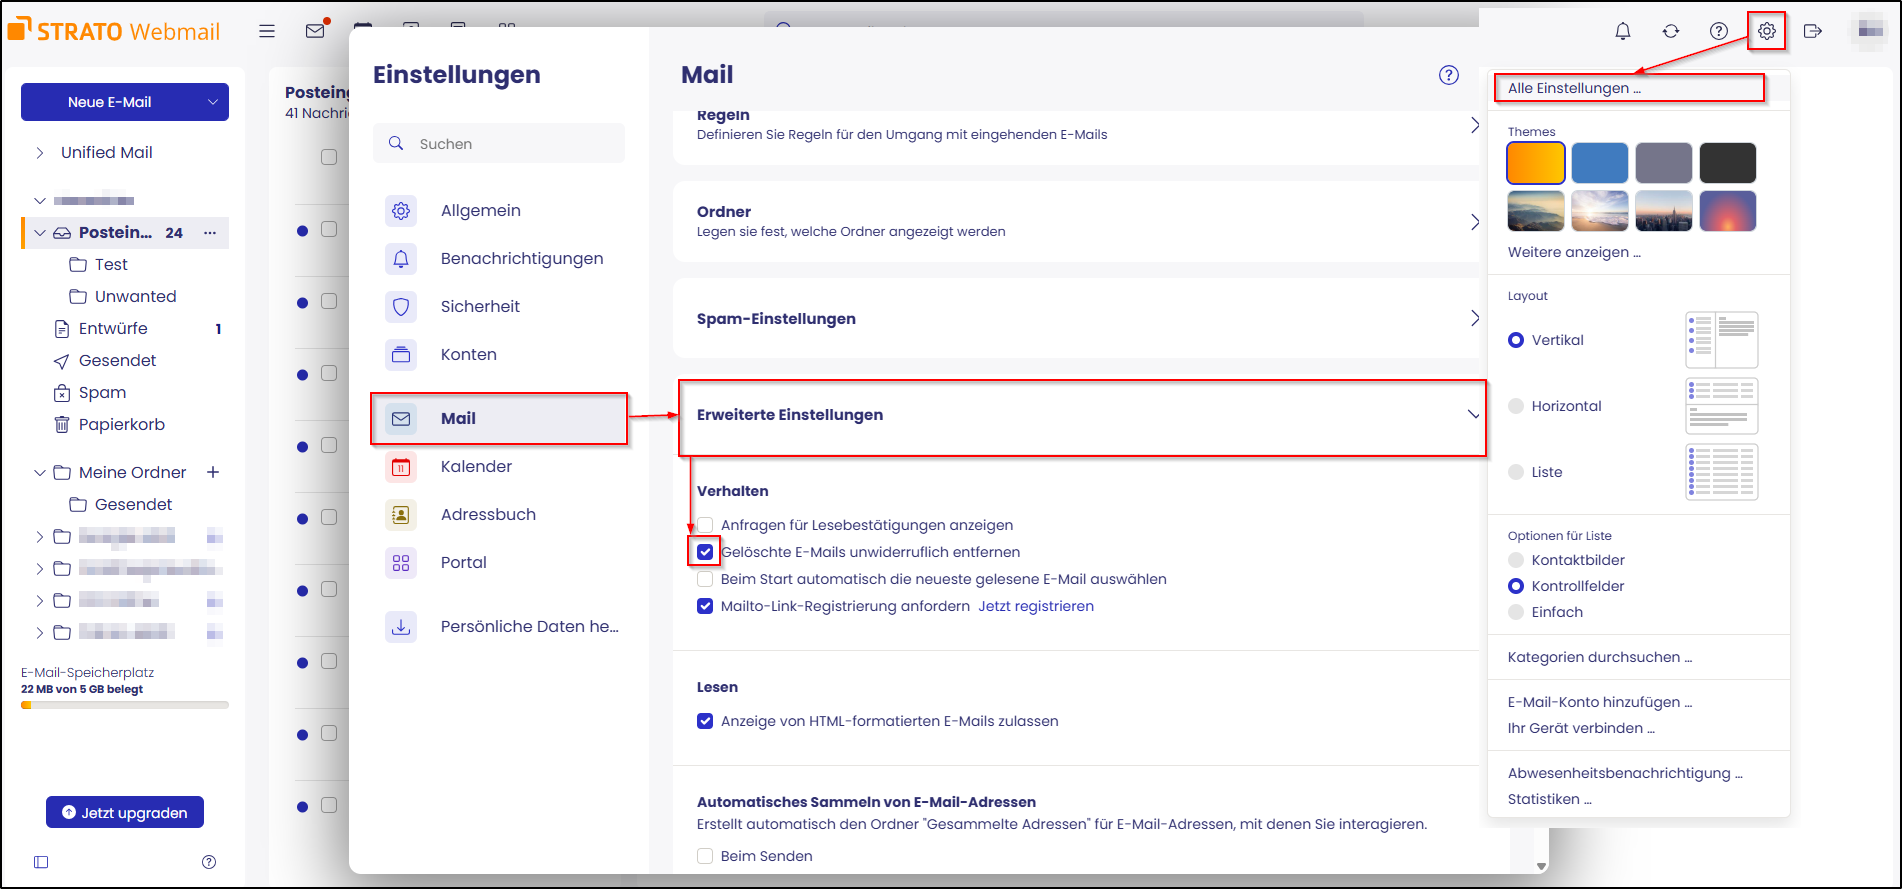Screen dimensions: 1902x889
Task: Open Alle Einstellungen menu entry
Action: (1630, 88)
